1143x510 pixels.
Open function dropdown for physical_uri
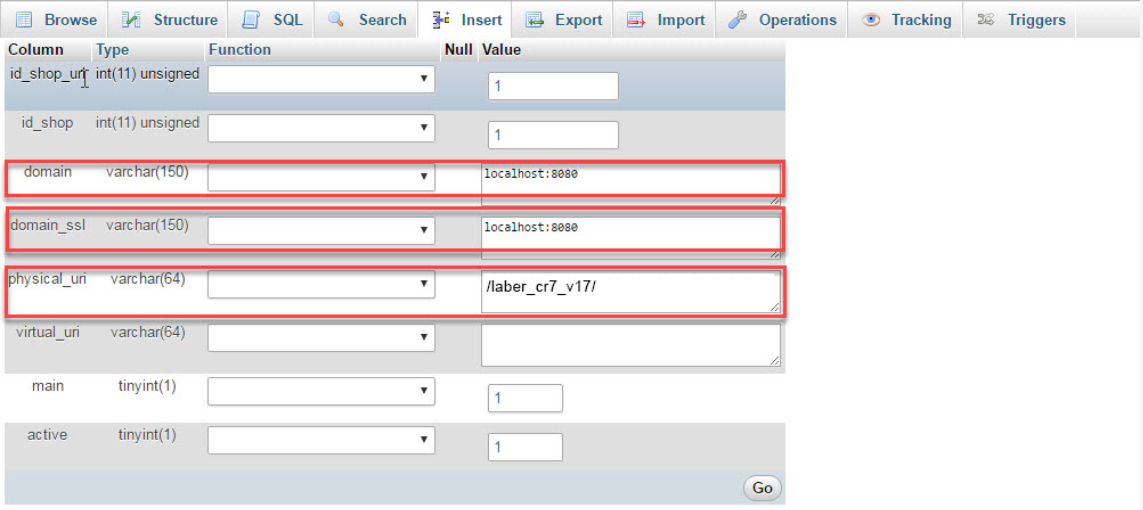321,283
